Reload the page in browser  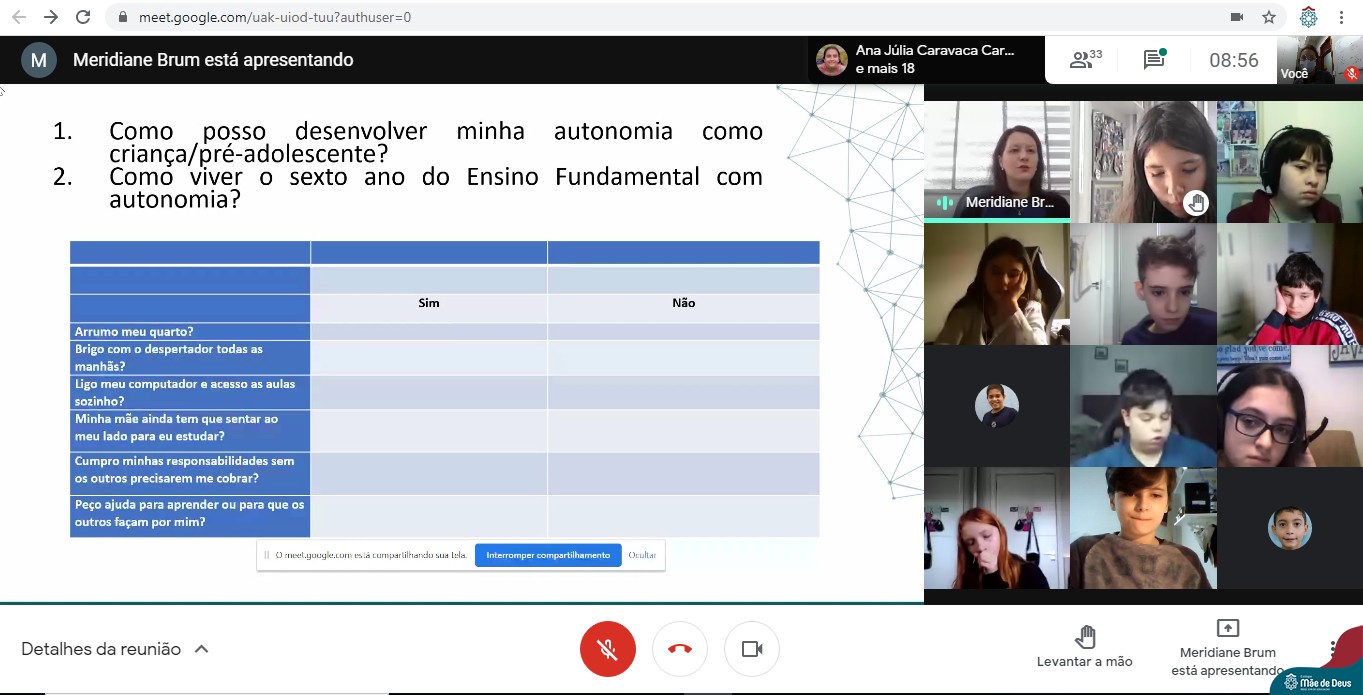[83, 17]
